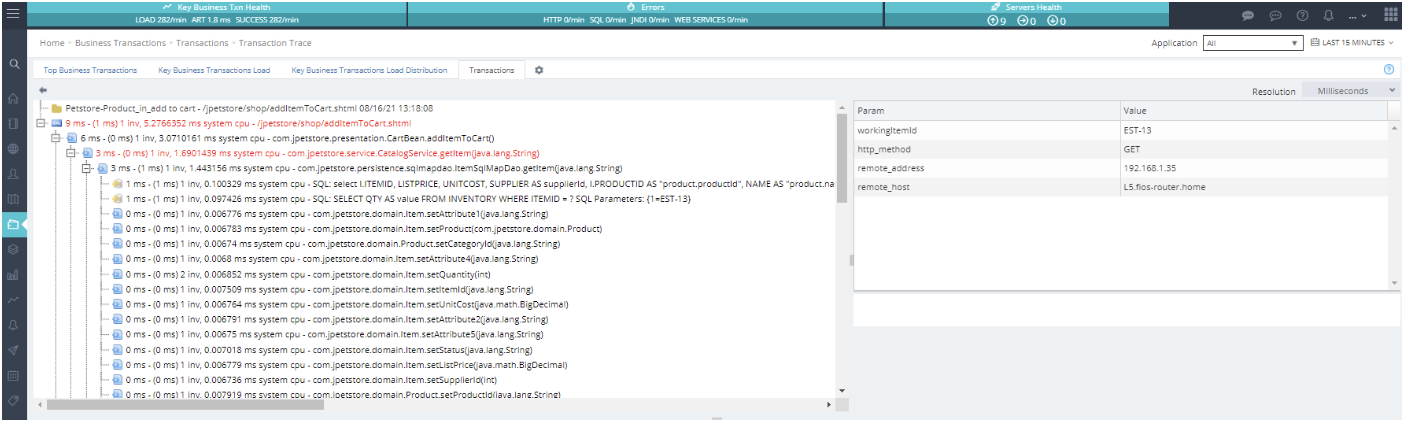Go to Business Transactions breadcrumb
Viewport: 1406px width, 424px height.
click(120, 43)
